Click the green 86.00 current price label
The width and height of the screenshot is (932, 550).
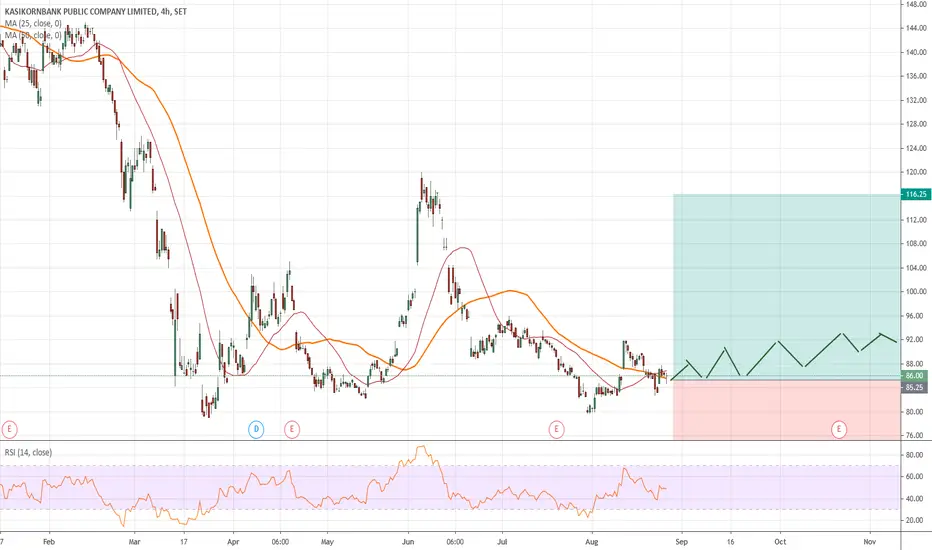click(x=916, y=376)
